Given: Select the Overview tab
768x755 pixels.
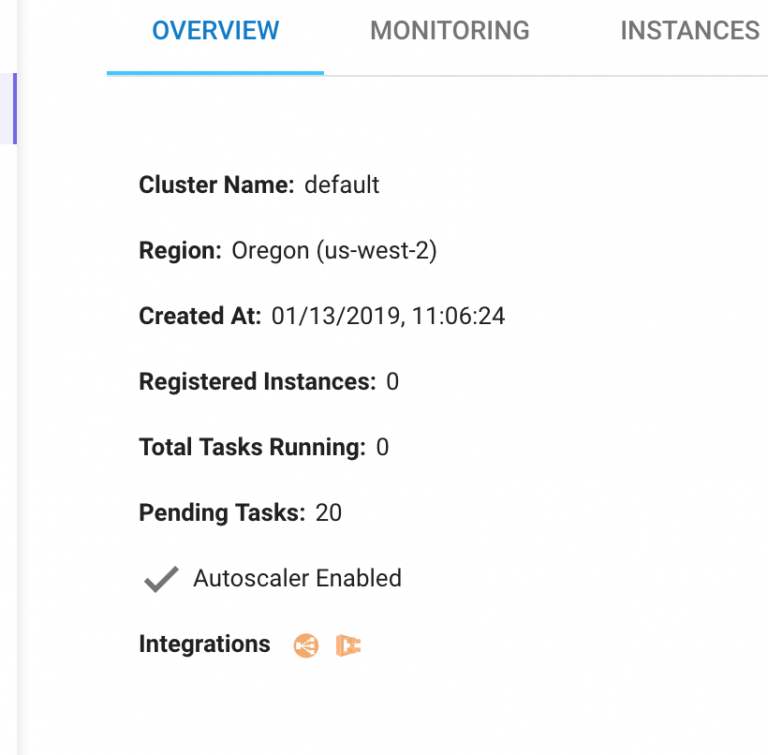Looking at the screenshot, I should (x=215, y=31).
